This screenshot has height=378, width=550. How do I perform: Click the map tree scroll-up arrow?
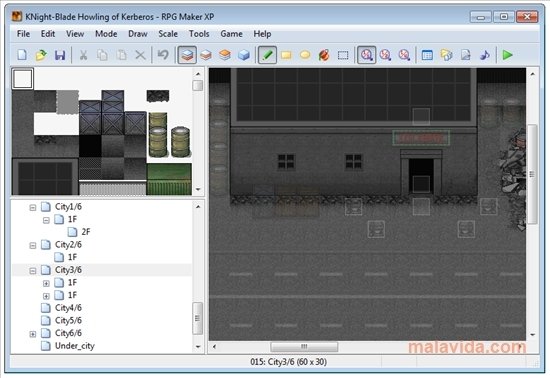point(198,207)
